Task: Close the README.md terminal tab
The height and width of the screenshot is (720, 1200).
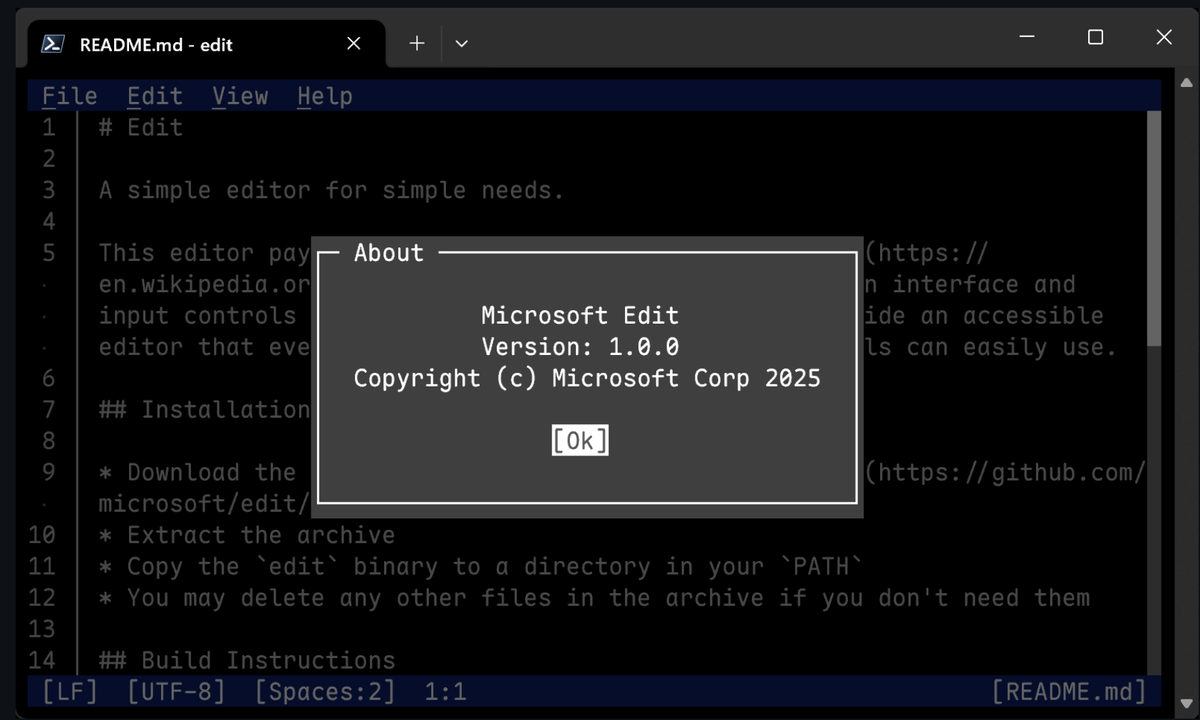Action: pos(353,43)
